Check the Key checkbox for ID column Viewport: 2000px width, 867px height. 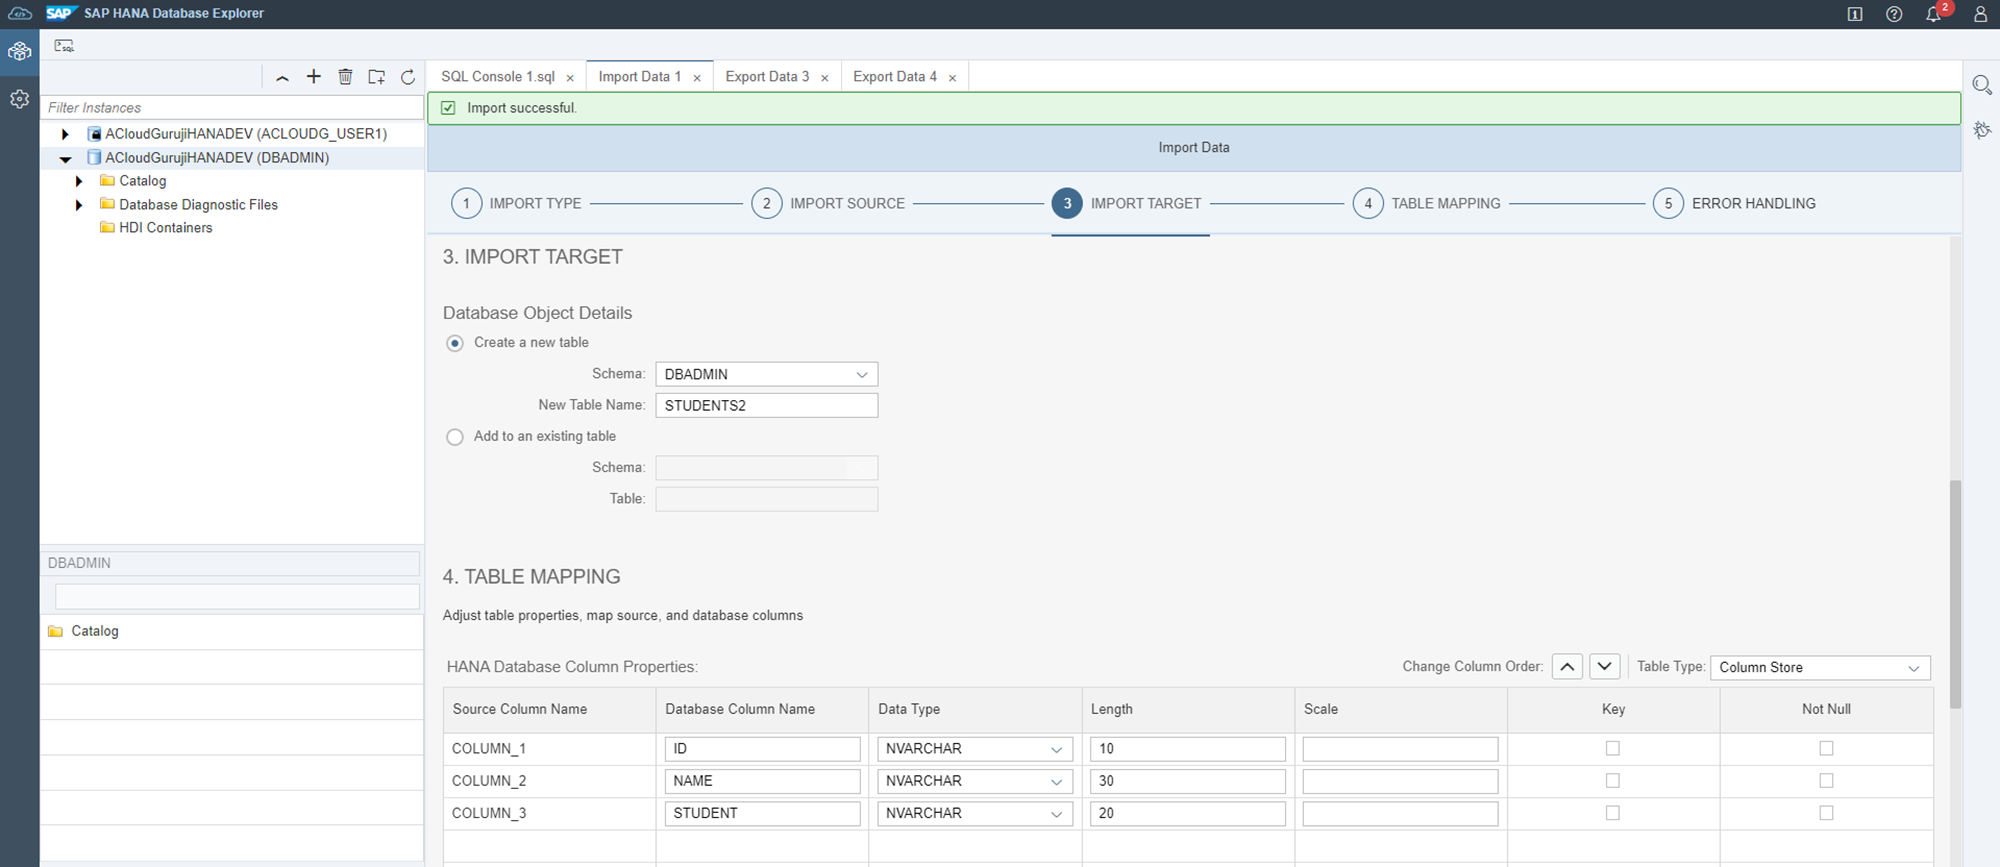(x=1612, y=748)
